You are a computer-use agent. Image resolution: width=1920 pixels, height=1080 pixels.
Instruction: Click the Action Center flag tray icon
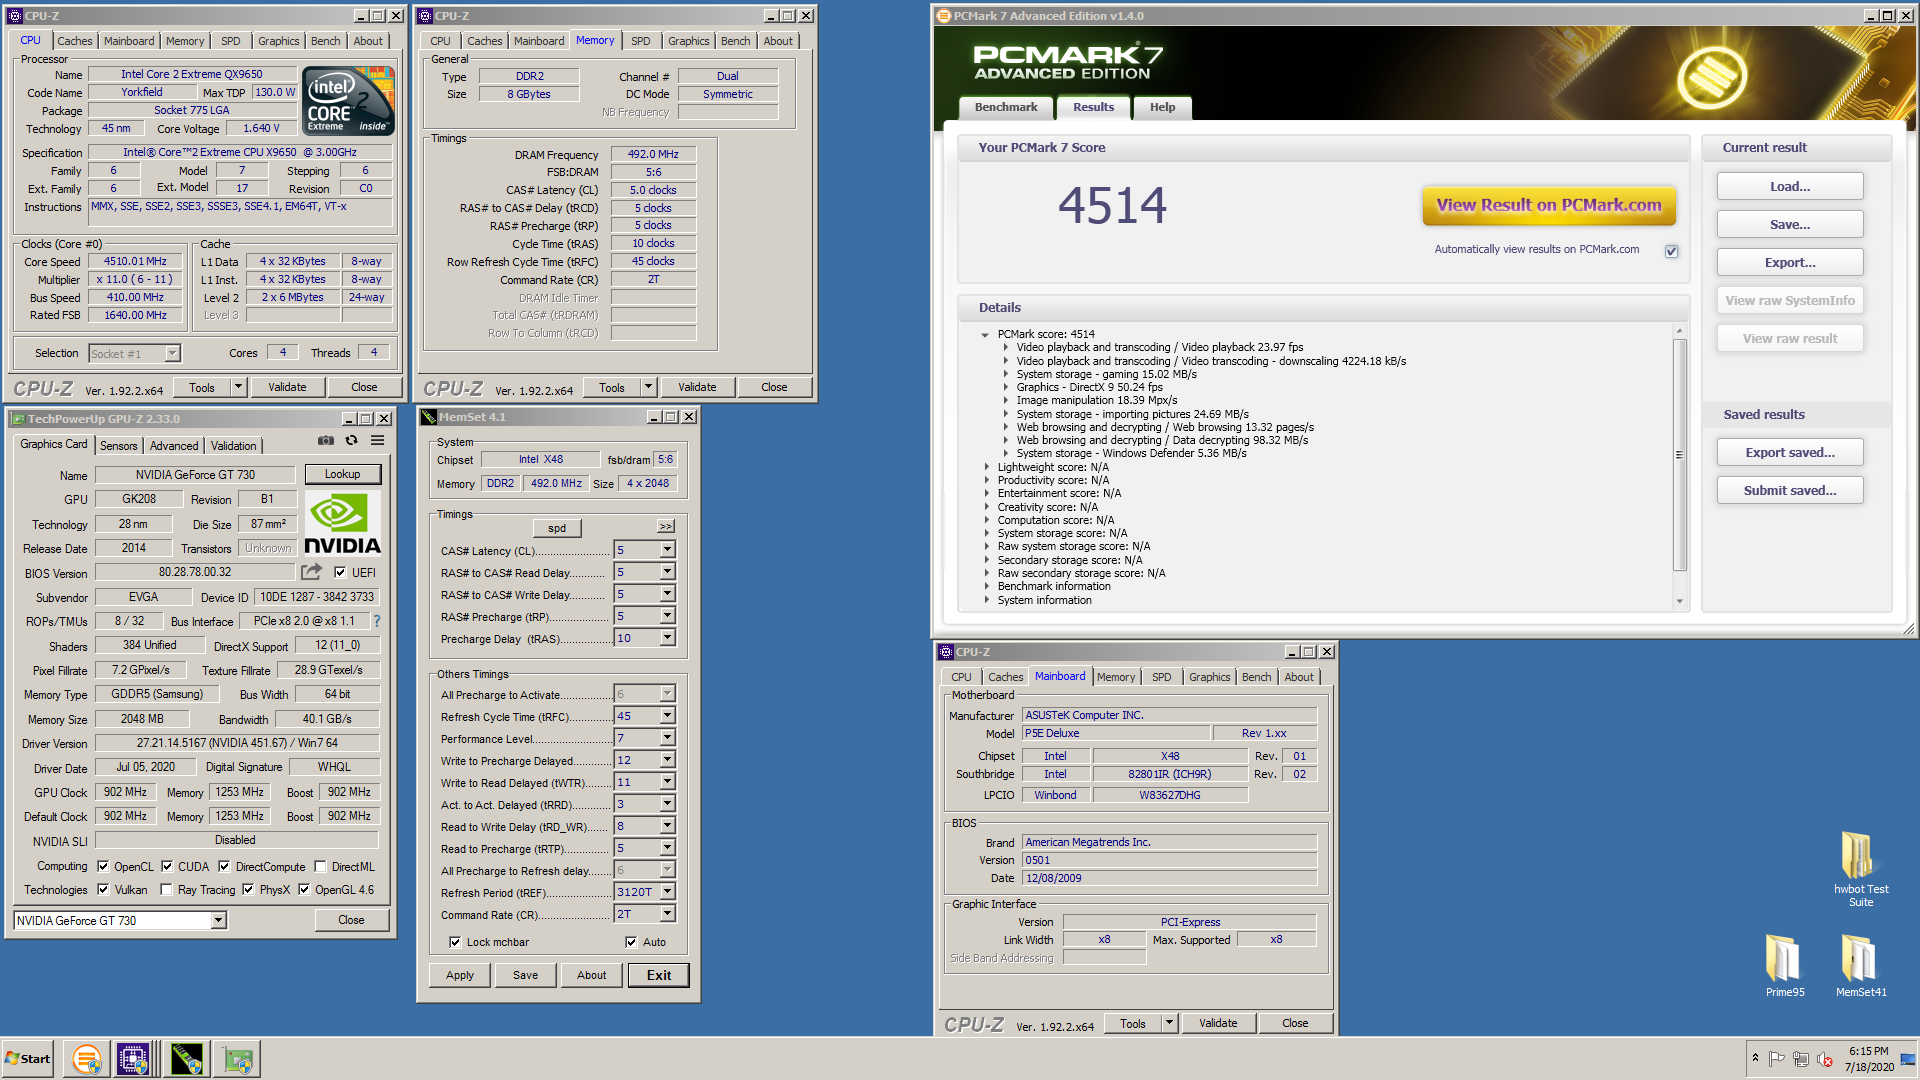tap(1776, 1059)
